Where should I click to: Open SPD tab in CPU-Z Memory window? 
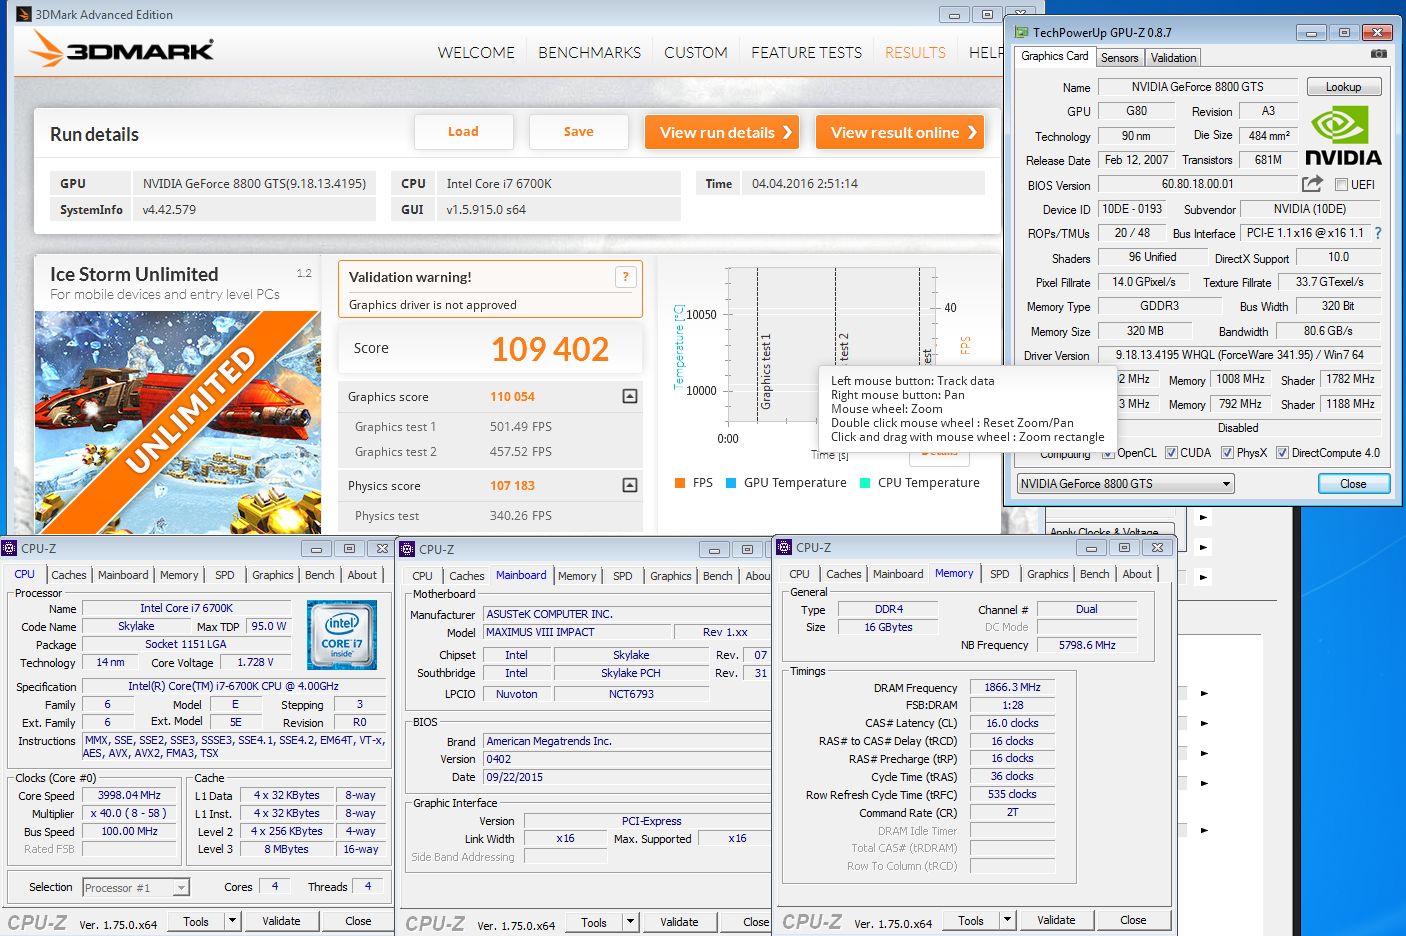[x=999, y=574]
